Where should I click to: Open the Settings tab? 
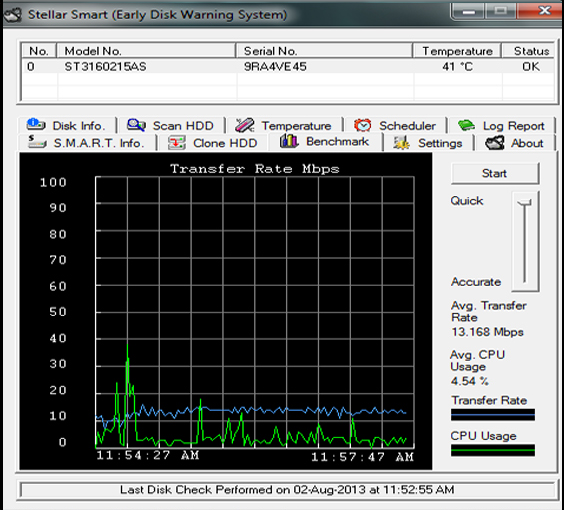click(x=428, y=143)
